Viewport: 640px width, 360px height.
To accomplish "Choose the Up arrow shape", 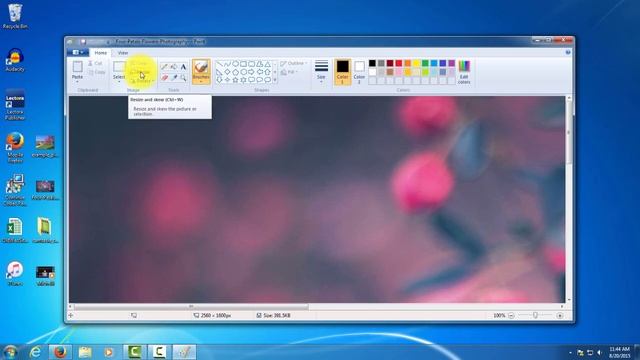I will pos(267,72).
